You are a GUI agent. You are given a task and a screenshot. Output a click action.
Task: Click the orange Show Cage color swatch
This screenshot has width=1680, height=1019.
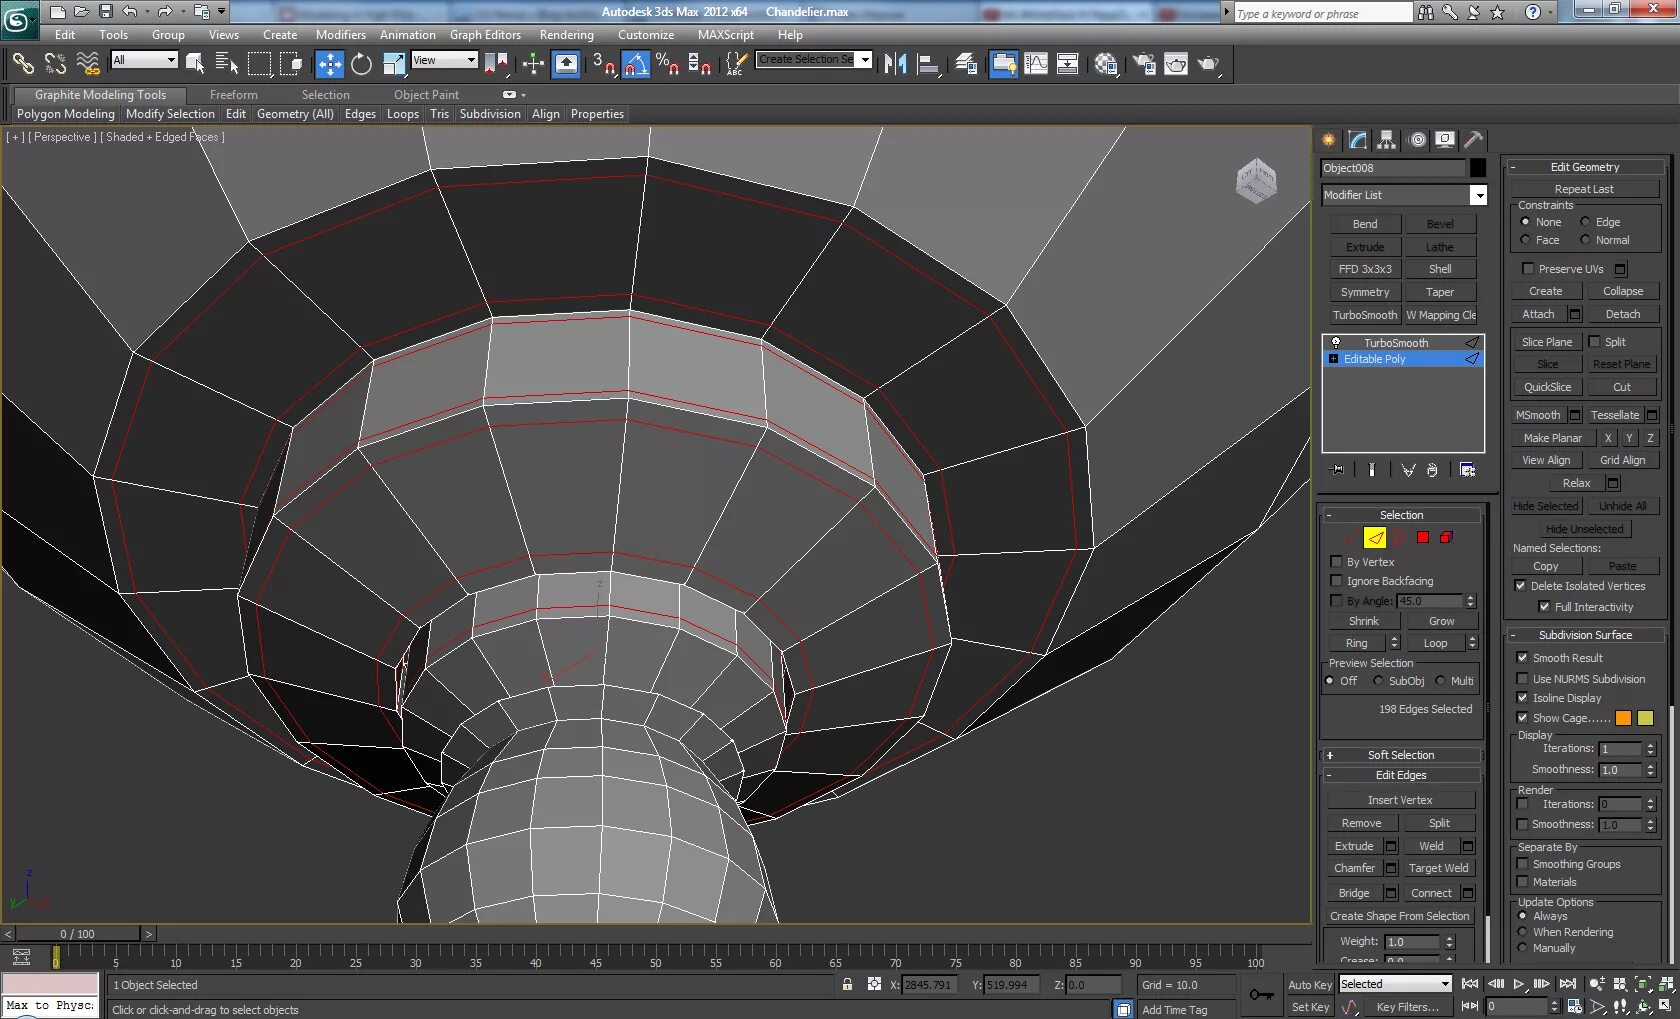[1623, 718]
